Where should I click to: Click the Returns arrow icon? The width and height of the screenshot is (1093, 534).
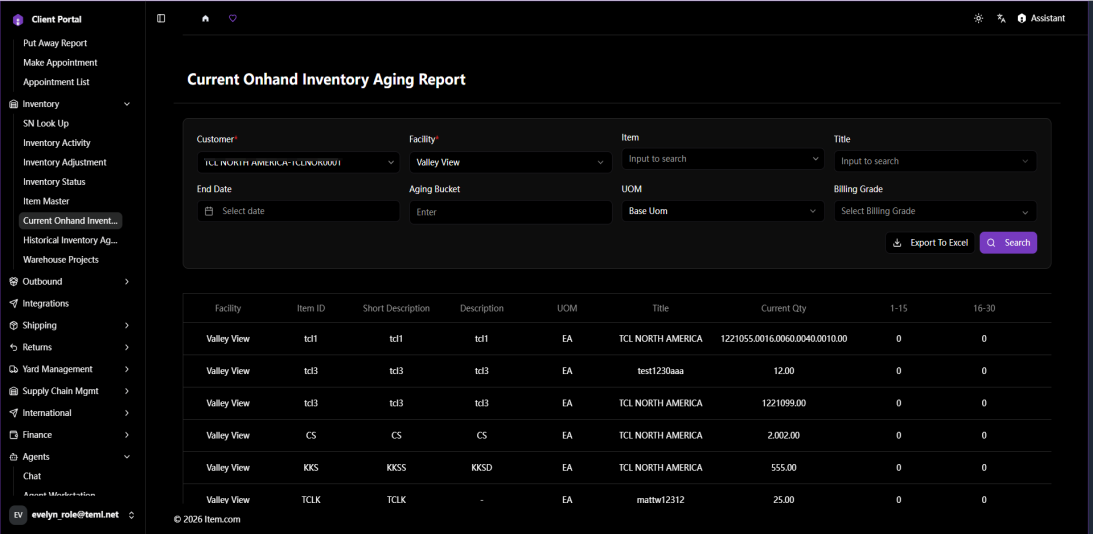tap(13, 347)
